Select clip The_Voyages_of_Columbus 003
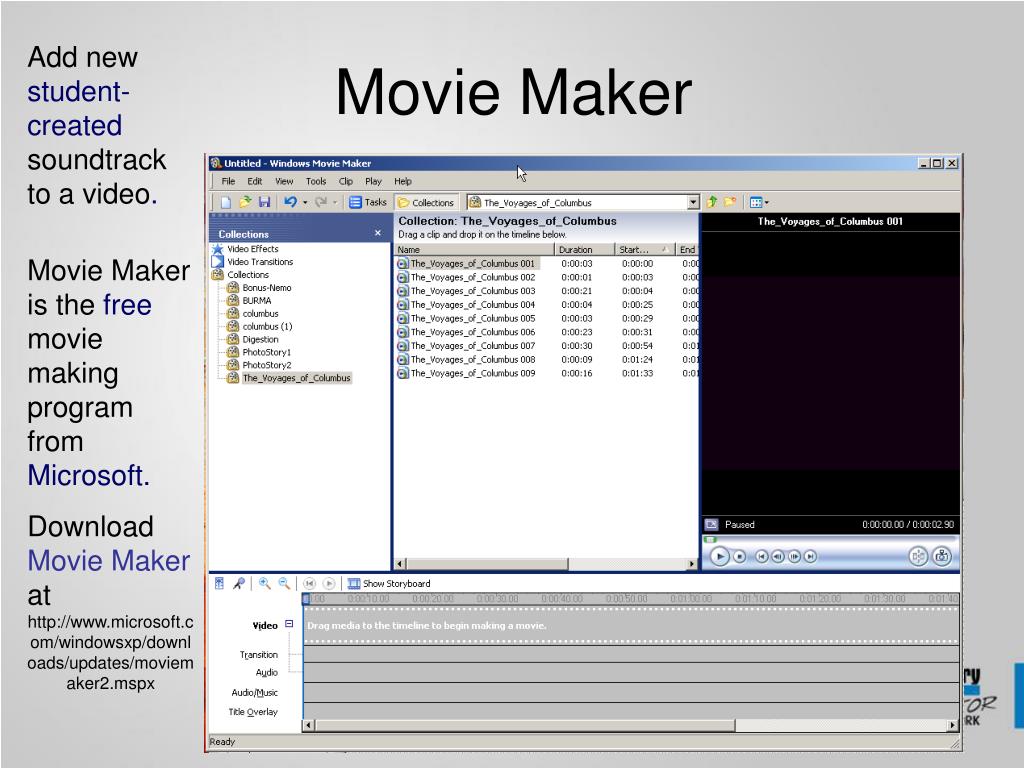Viewport: 1024px width, 768px height. click(x=473, y=291)
